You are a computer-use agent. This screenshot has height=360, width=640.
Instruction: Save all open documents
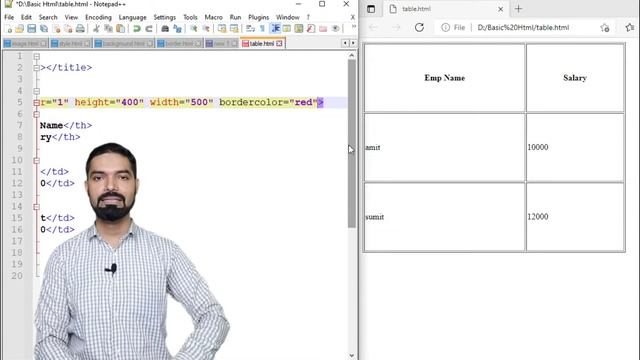coord(44,29)
